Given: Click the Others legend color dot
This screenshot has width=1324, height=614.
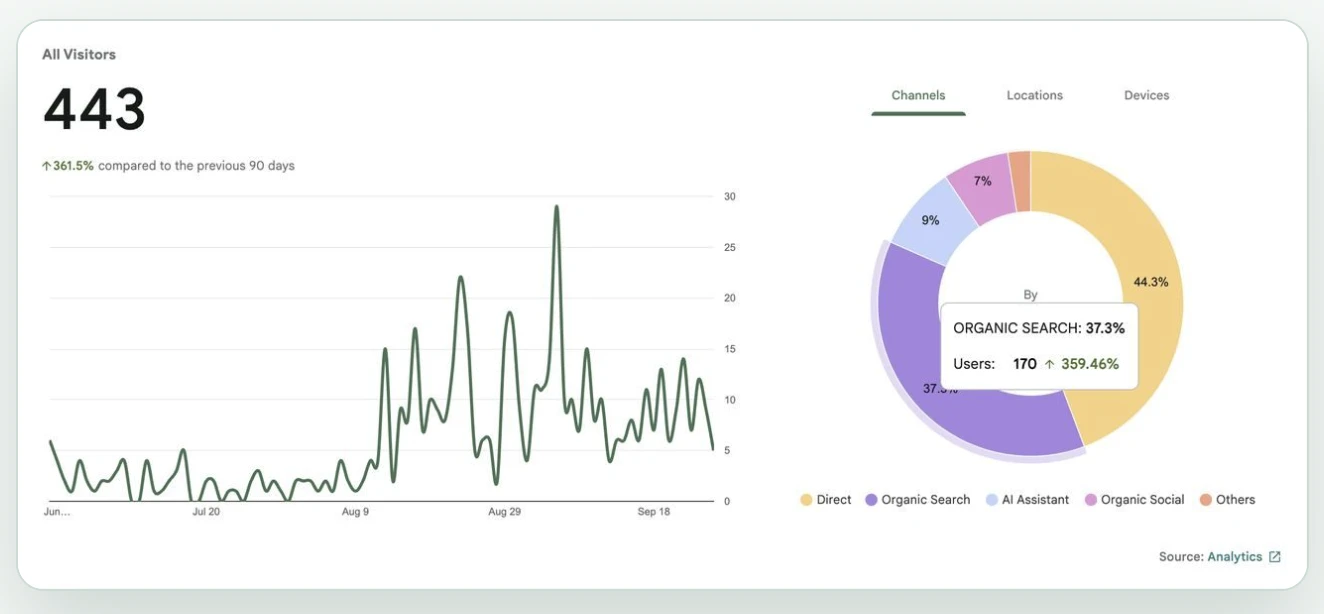Looking at the screenshot, I should coord(1206,500).
